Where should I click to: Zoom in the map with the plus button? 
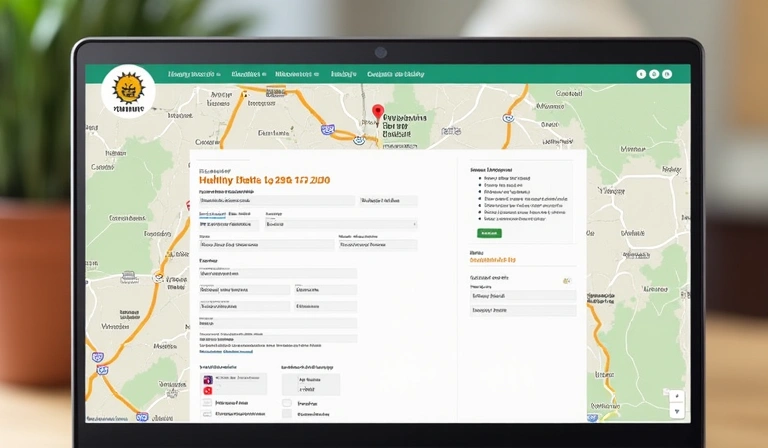(677, 397)
